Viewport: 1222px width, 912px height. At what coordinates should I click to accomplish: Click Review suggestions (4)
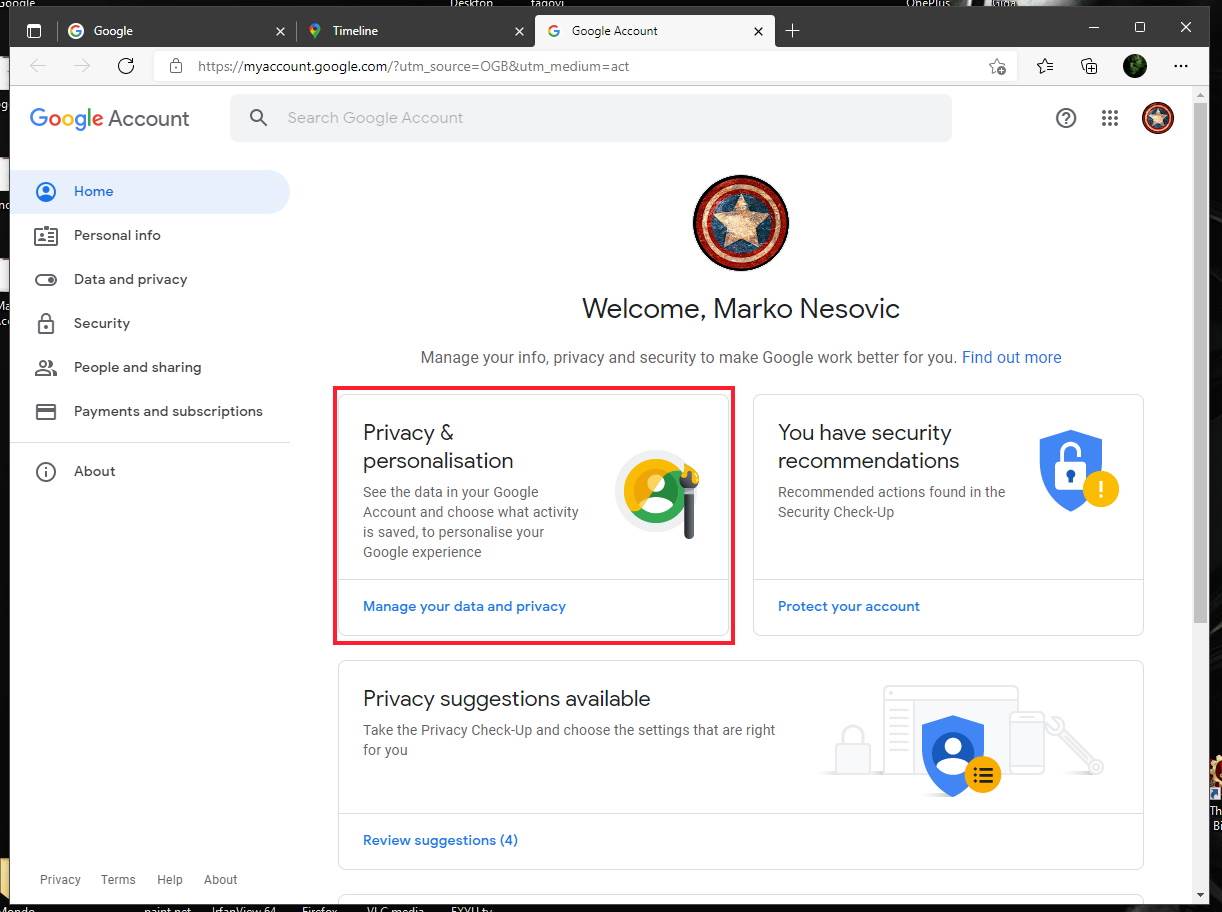[440, 840]
